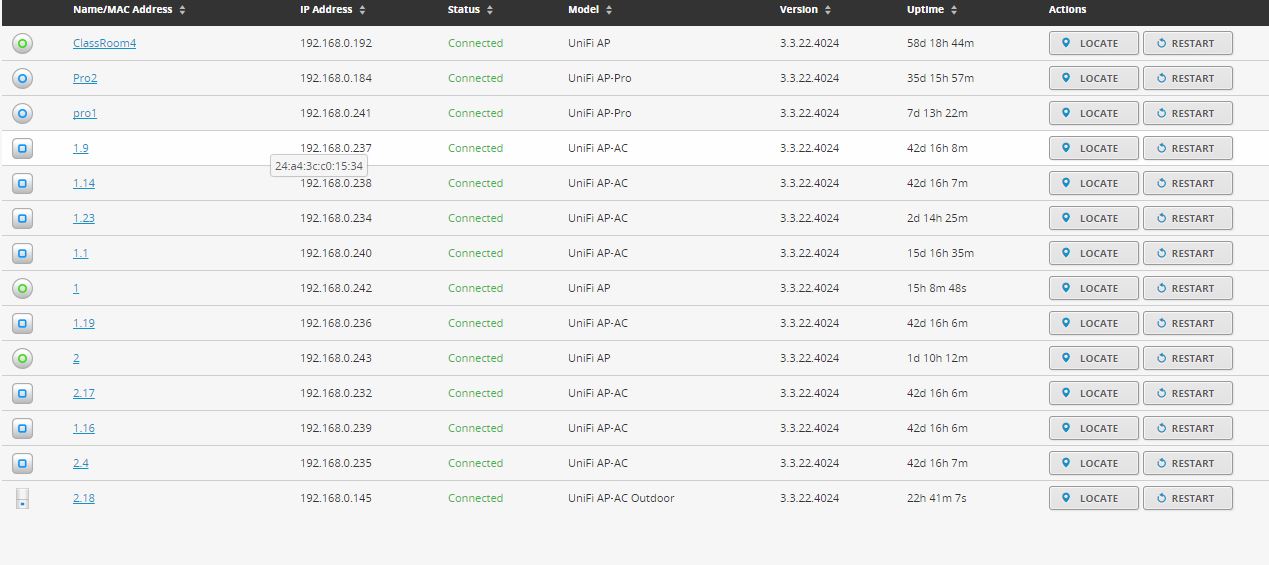Click the Pro2 access point icon
This screenshot has width=1269, height=565.
pos(23,79)
